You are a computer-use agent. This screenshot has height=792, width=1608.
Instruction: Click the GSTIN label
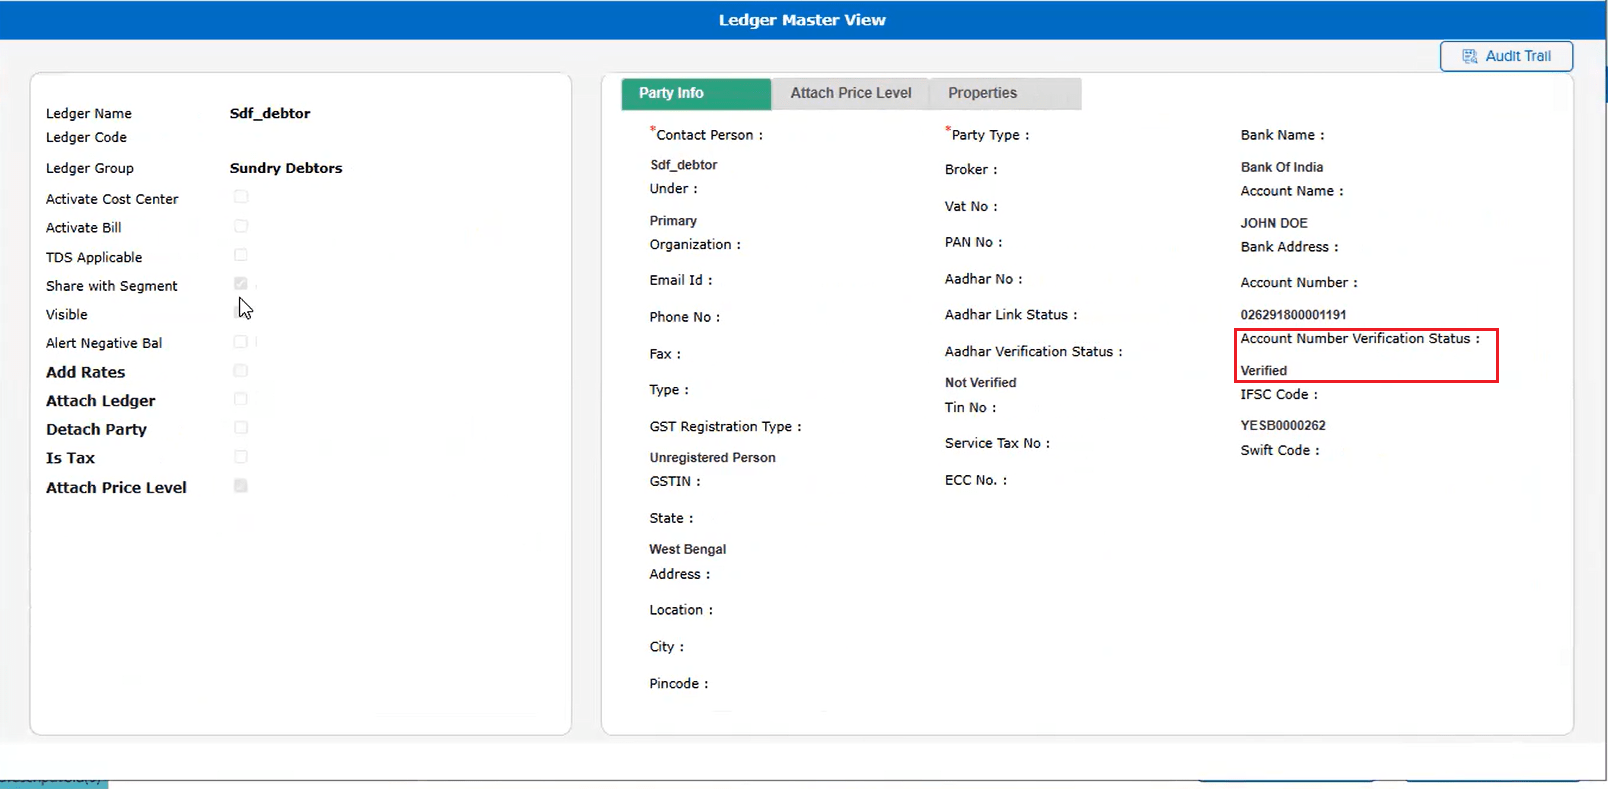coord(675,482)
